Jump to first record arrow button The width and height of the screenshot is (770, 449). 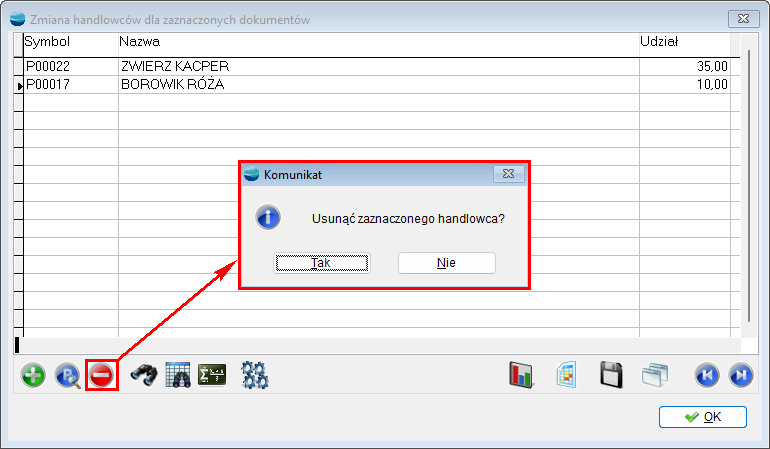pyautogui.click(x=707, y=376)
